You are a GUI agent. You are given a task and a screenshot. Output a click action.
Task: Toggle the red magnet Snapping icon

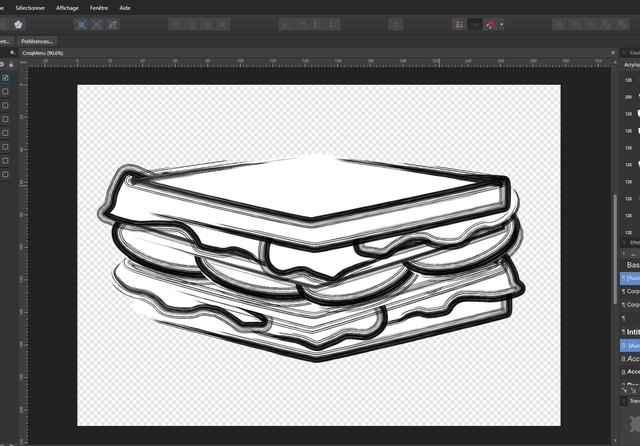pyautogui.click(x=491, y=25)
